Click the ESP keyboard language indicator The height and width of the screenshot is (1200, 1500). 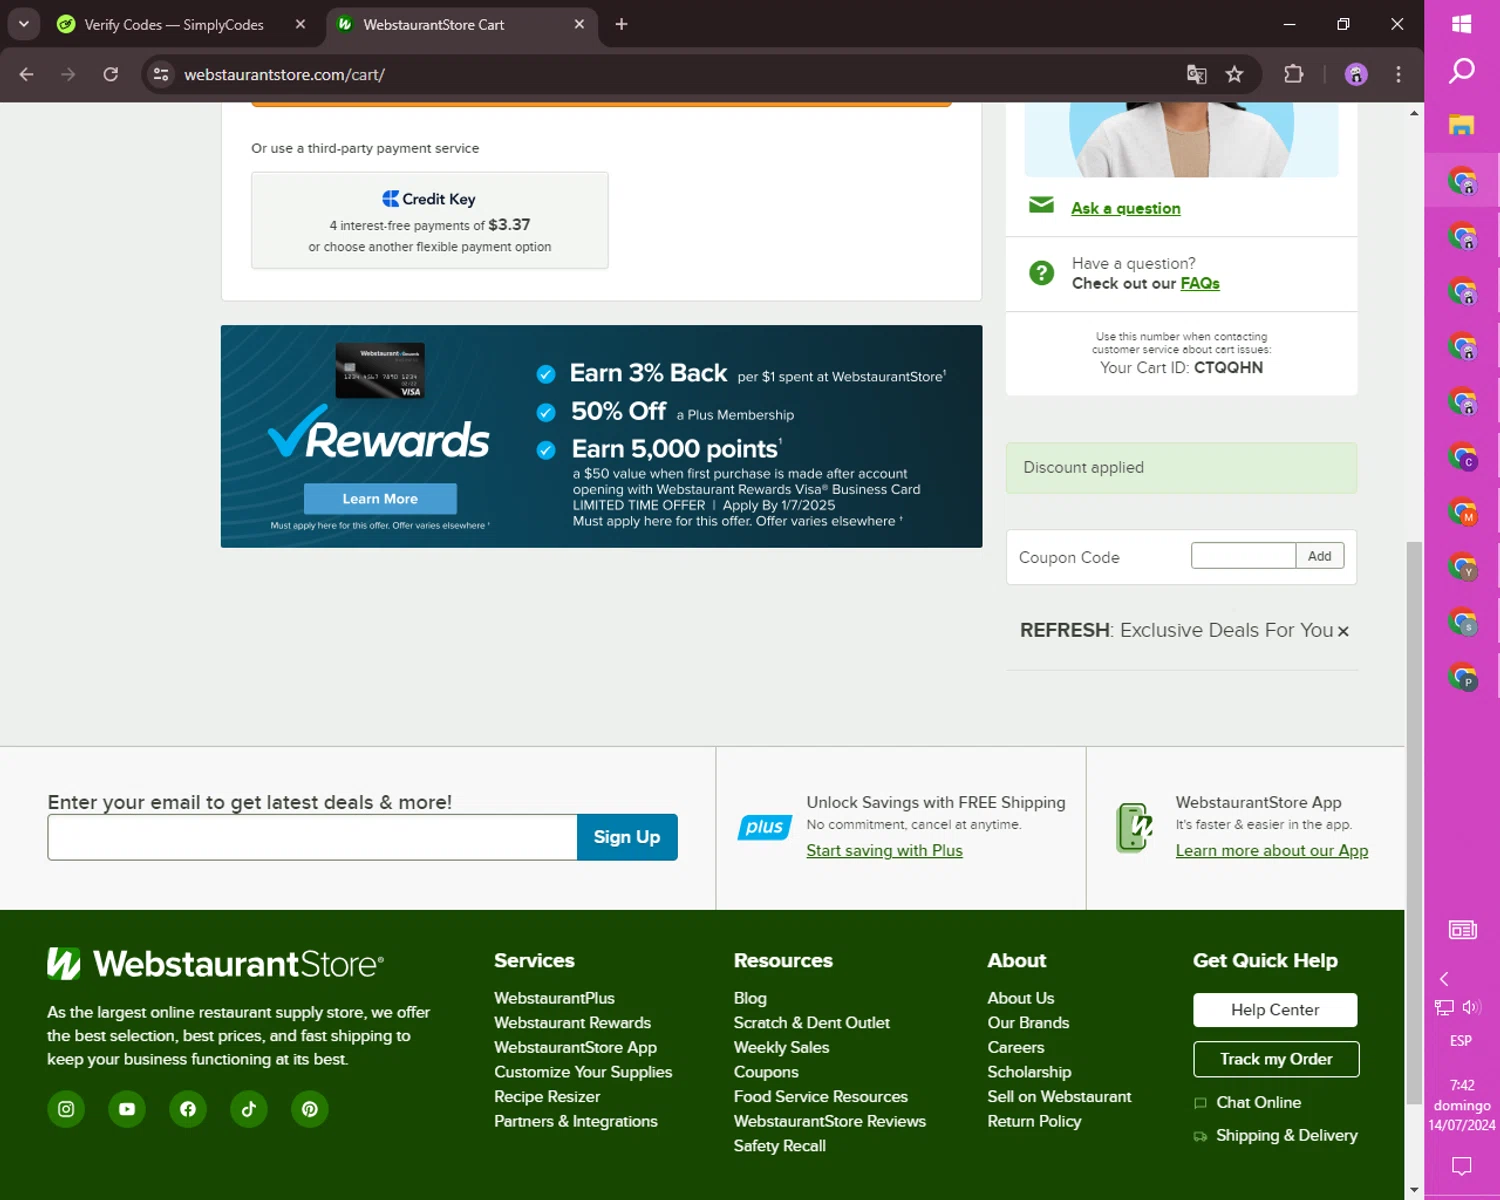pos(1461,1041)
